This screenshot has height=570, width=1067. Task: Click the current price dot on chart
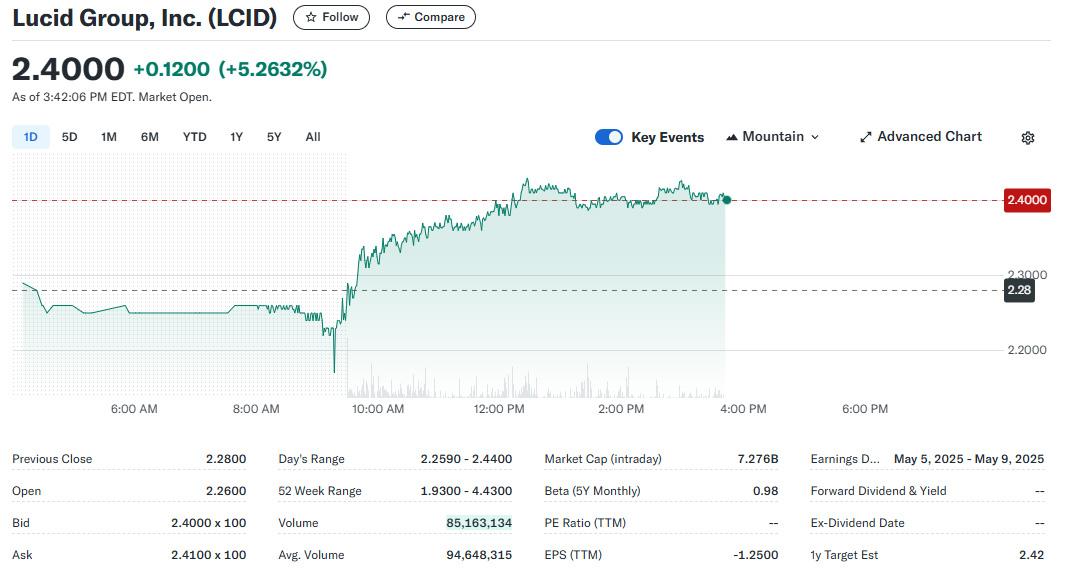click(727, 200)
